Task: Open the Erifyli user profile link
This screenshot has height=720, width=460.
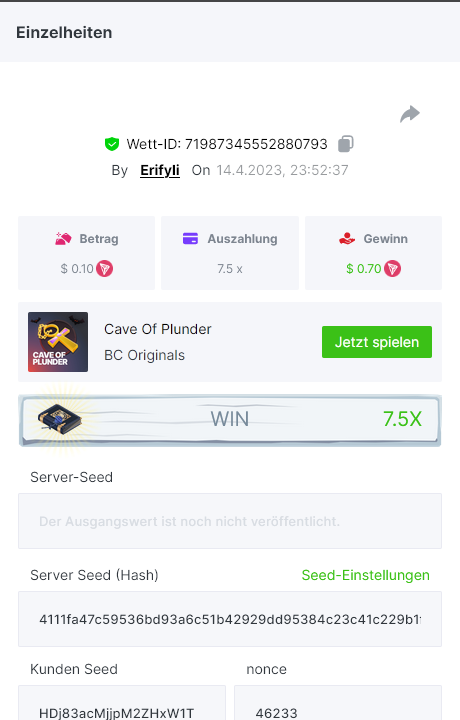Action: click(x=160, y=170)
